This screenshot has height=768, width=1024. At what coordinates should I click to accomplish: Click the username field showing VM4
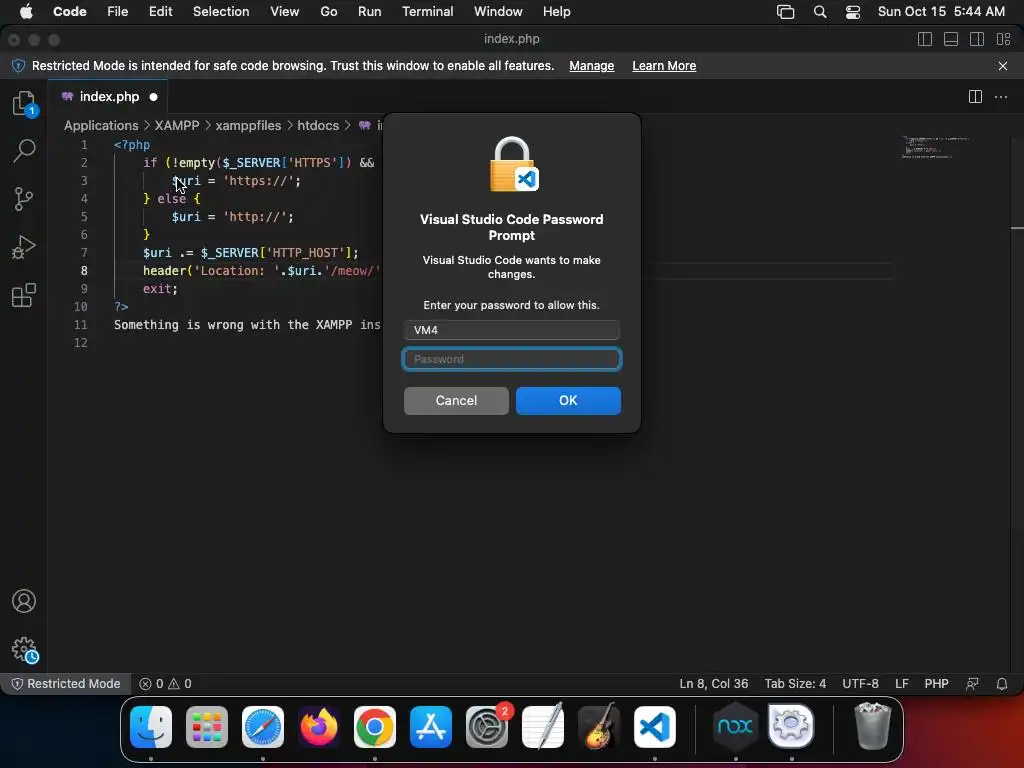(x=511, y=330)
